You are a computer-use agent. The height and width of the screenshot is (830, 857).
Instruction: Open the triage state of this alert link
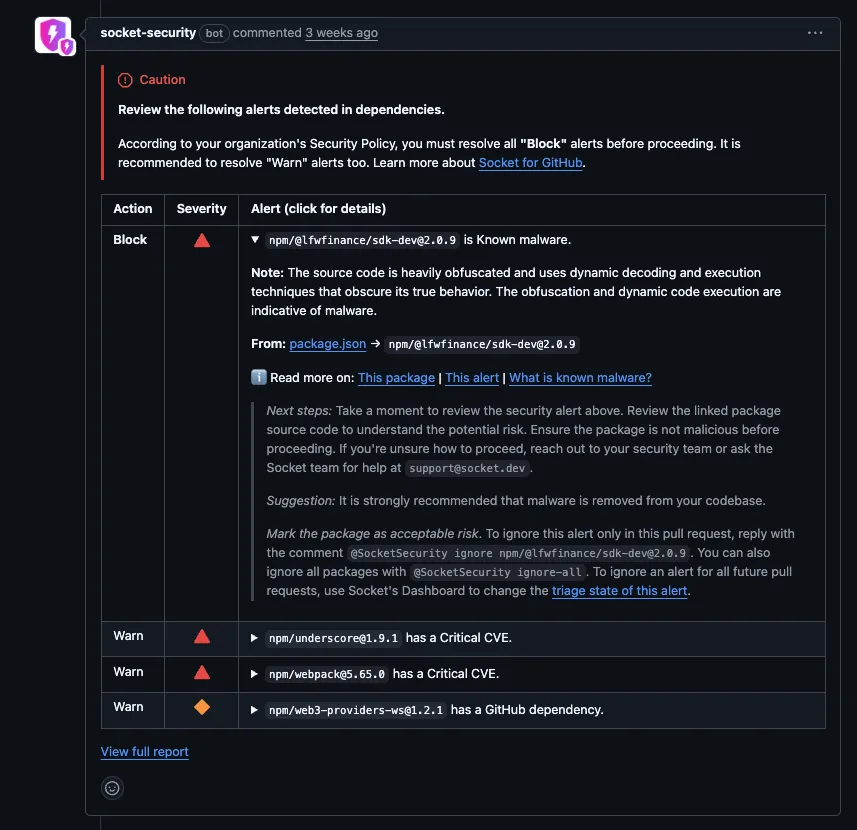(619, 590)
